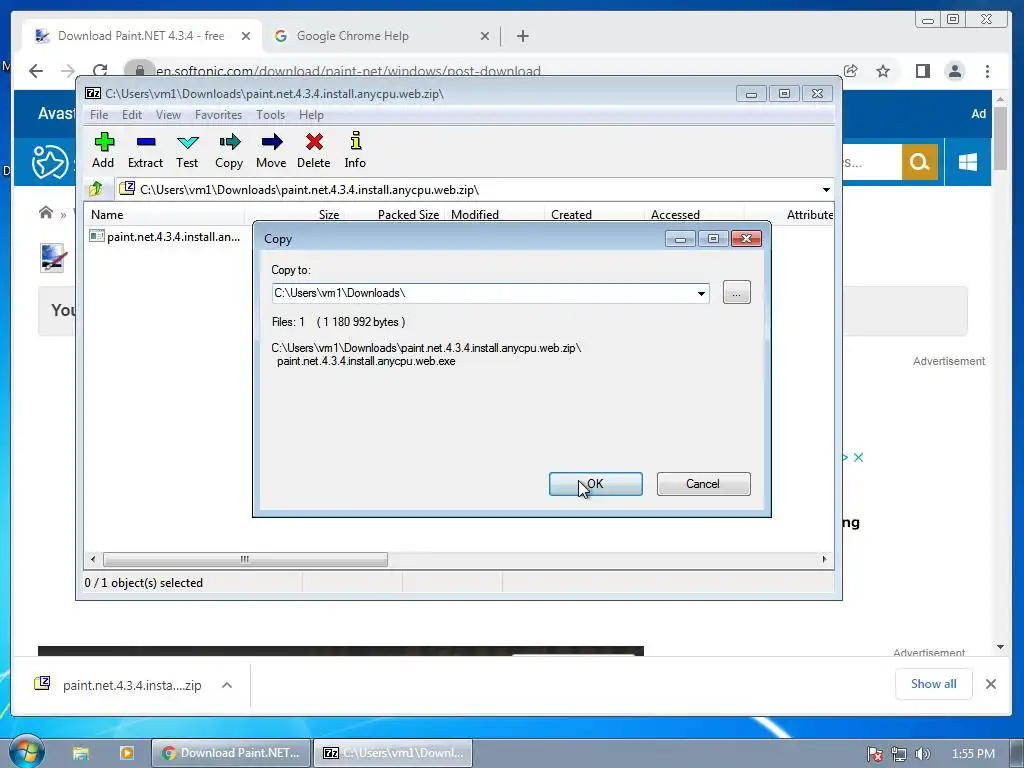Cancel the Copy dialog
1024x768 pixels.
(x=703, y=484)
